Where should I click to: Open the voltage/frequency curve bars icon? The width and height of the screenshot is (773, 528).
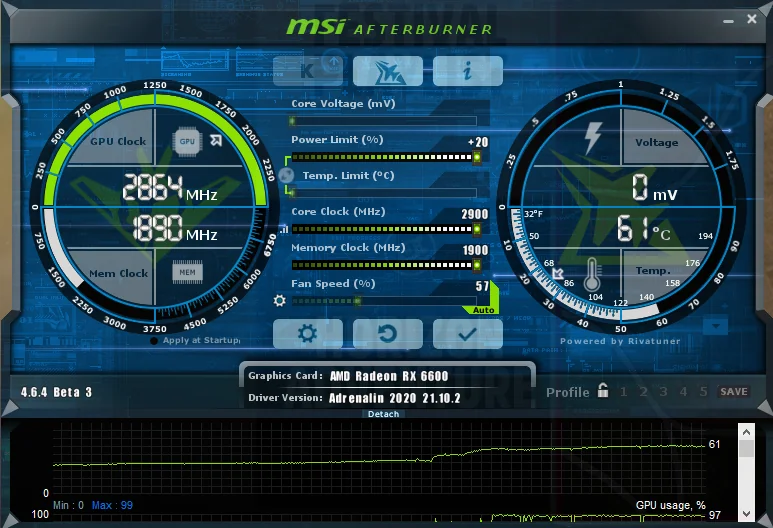click(284, 229)
